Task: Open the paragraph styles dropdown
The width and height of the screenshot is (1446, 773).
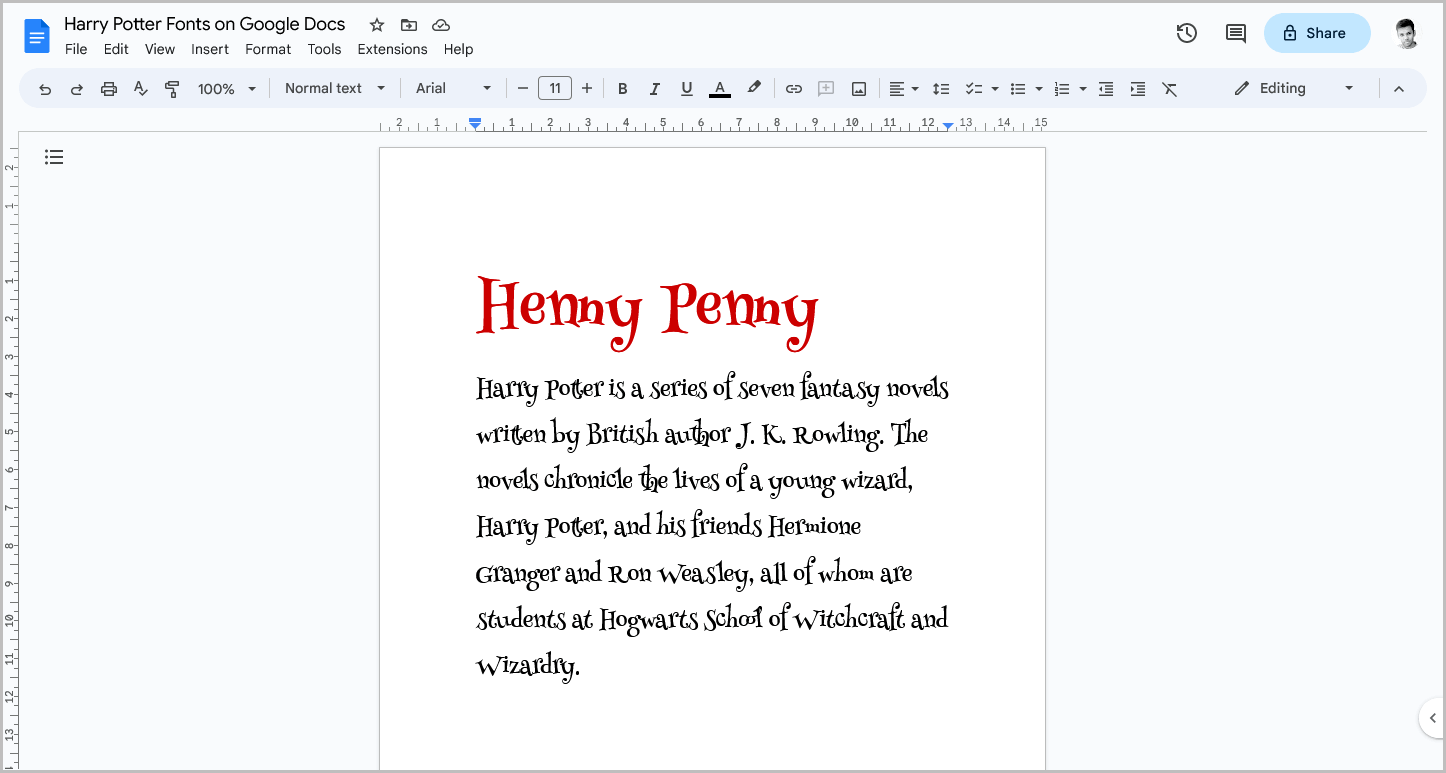Action: tap(335, 88)
